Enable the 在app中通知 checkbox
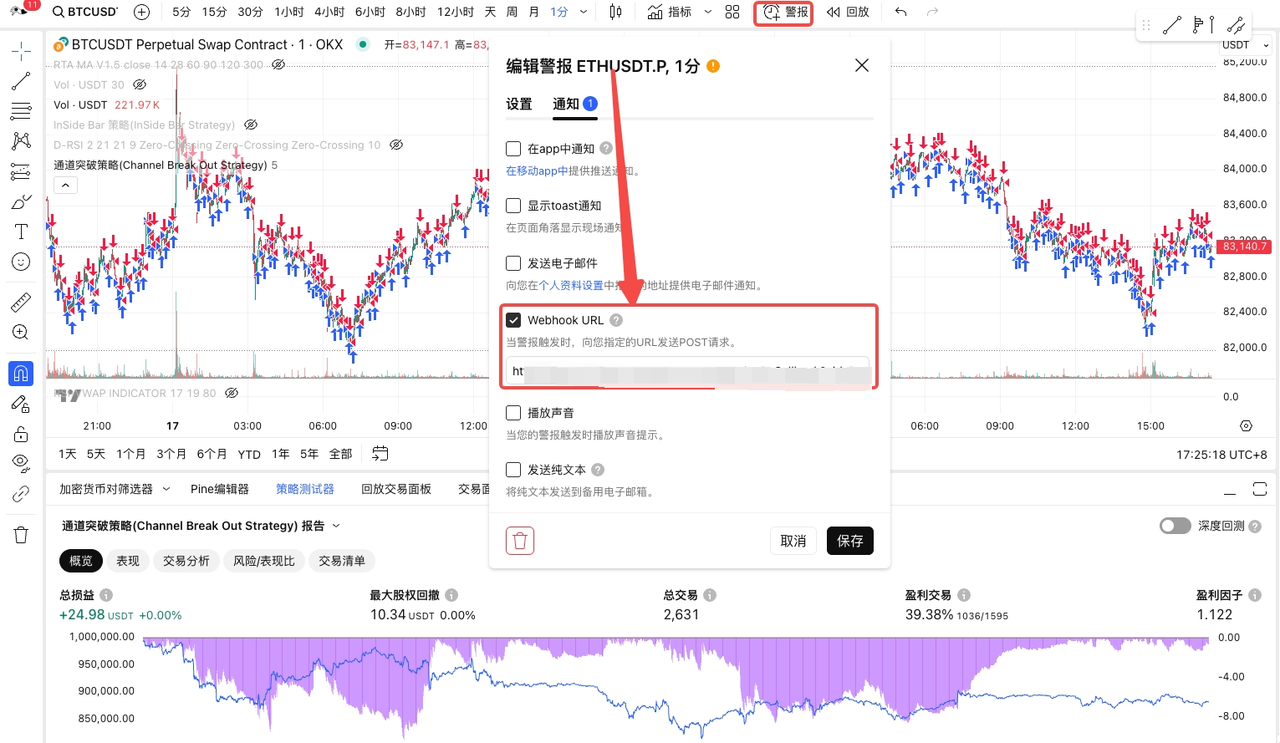 [x=513, y=149]
